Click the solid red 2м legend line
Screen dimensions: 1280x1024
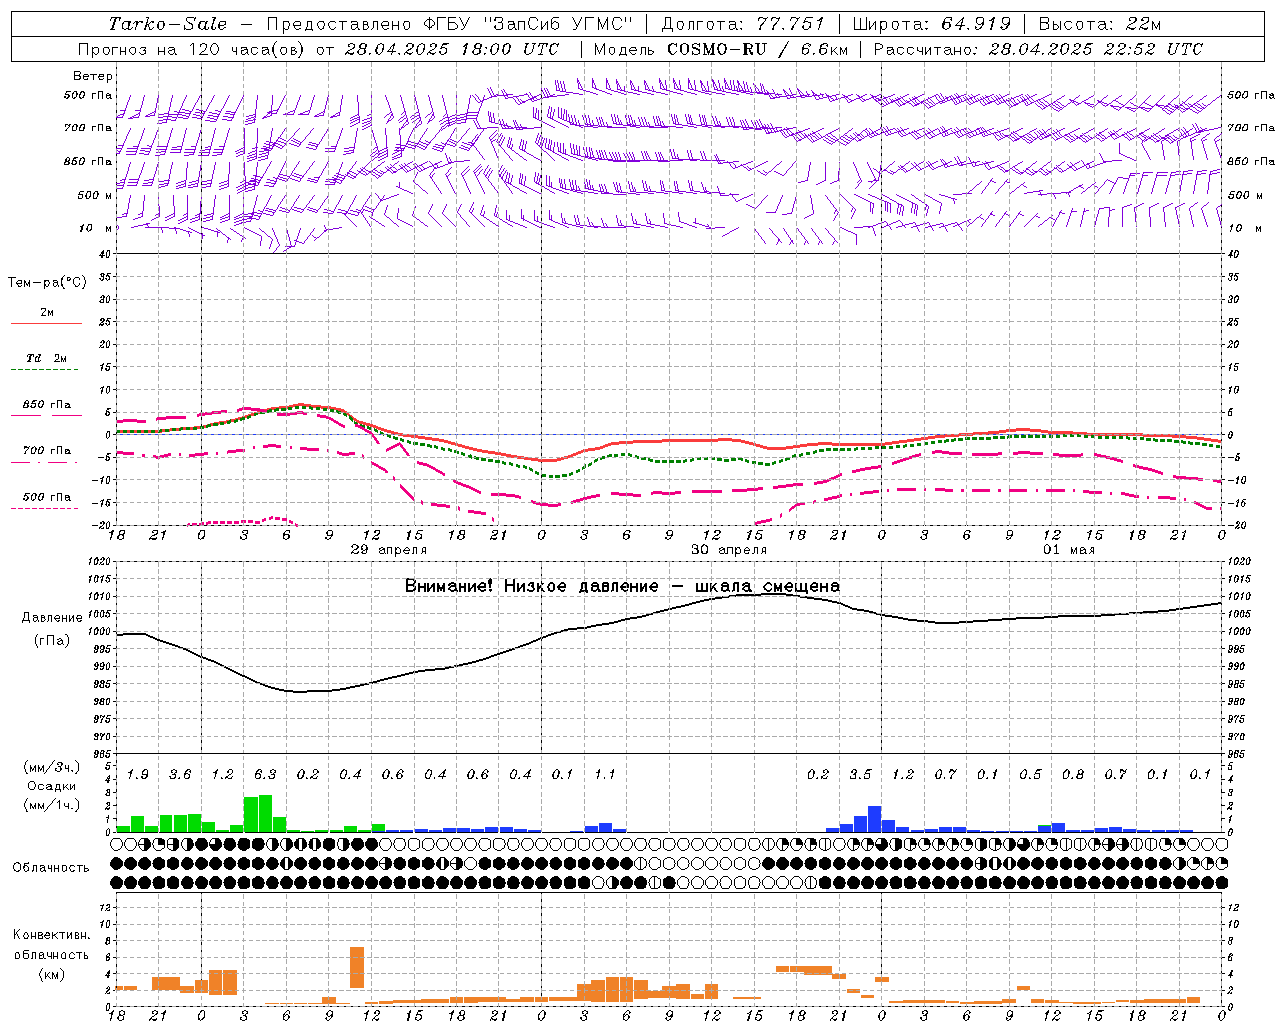(x=47, y=324)
